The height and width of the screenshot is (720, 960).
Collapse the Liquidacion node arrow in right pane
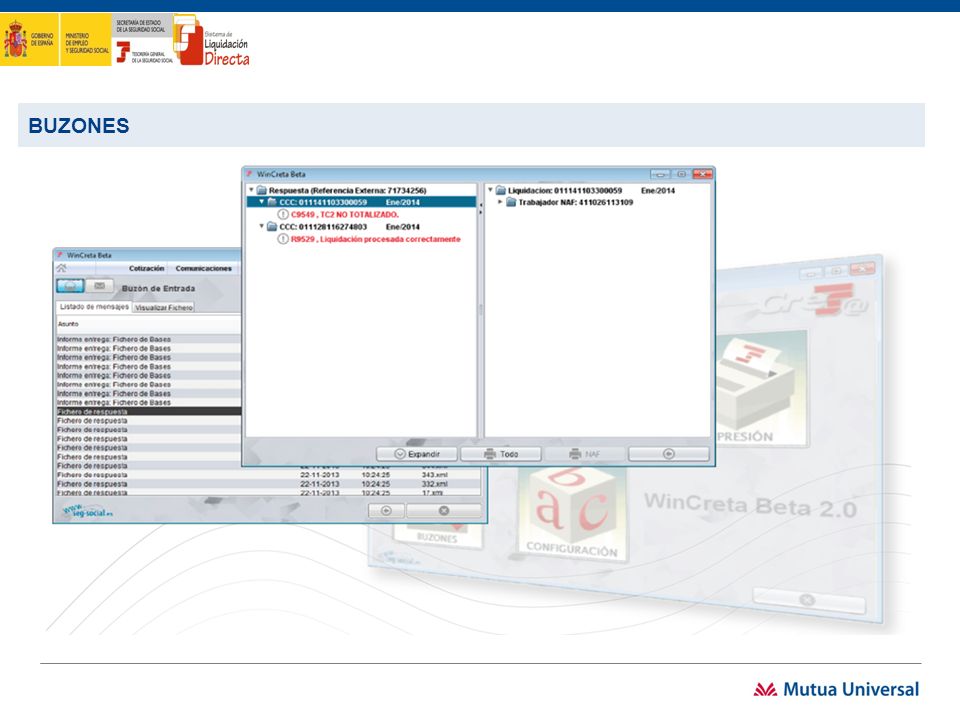click(x=490, y=190)
